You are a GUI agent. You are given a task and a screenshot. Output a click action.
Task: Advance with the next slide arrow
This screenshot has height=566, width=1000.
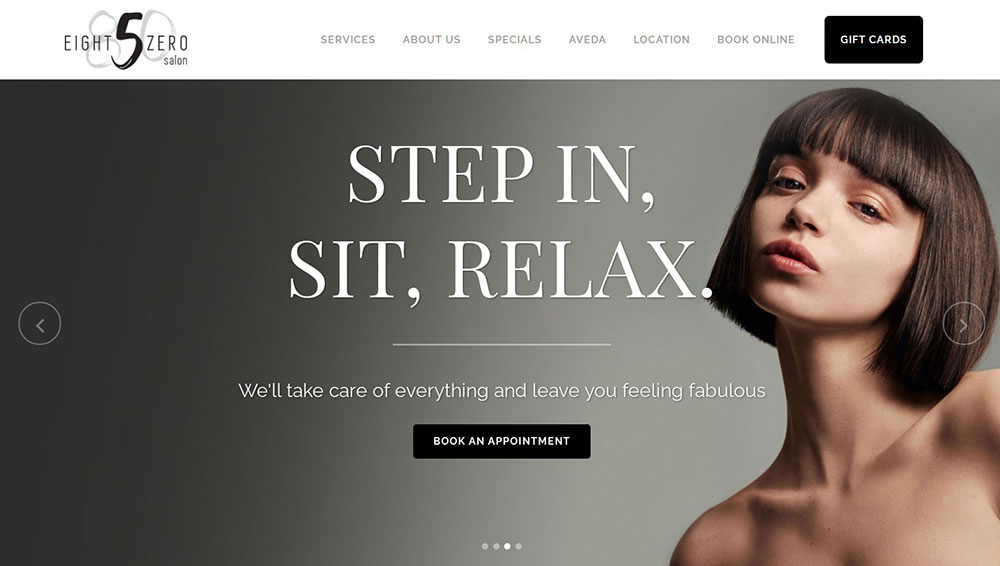click(x=964, y=324)
